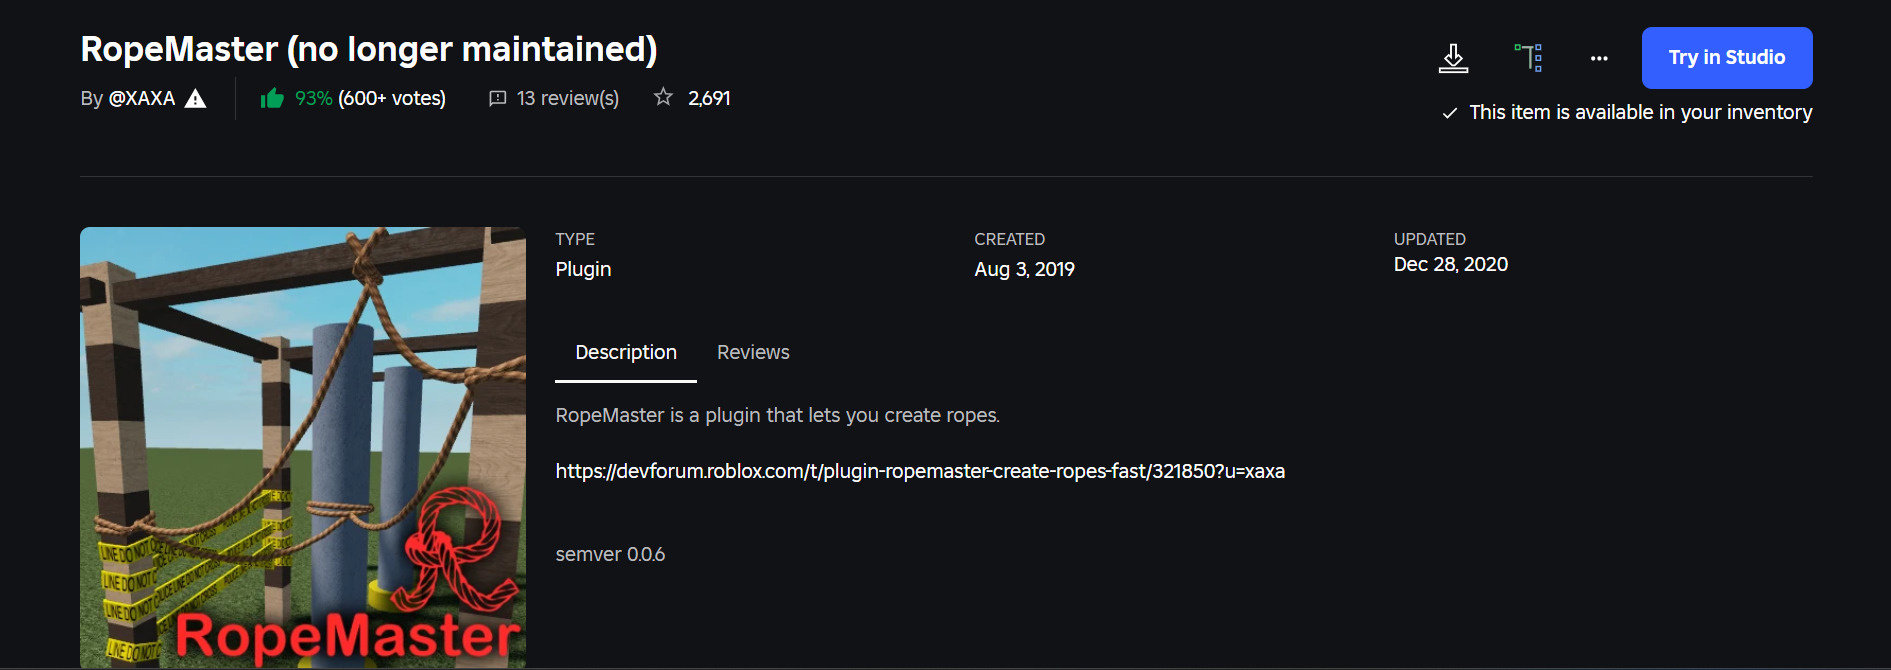Click the RopeMaster plugin thumbnail image
This screenshot has height=670, width=1891.
[x=303, y=447]
